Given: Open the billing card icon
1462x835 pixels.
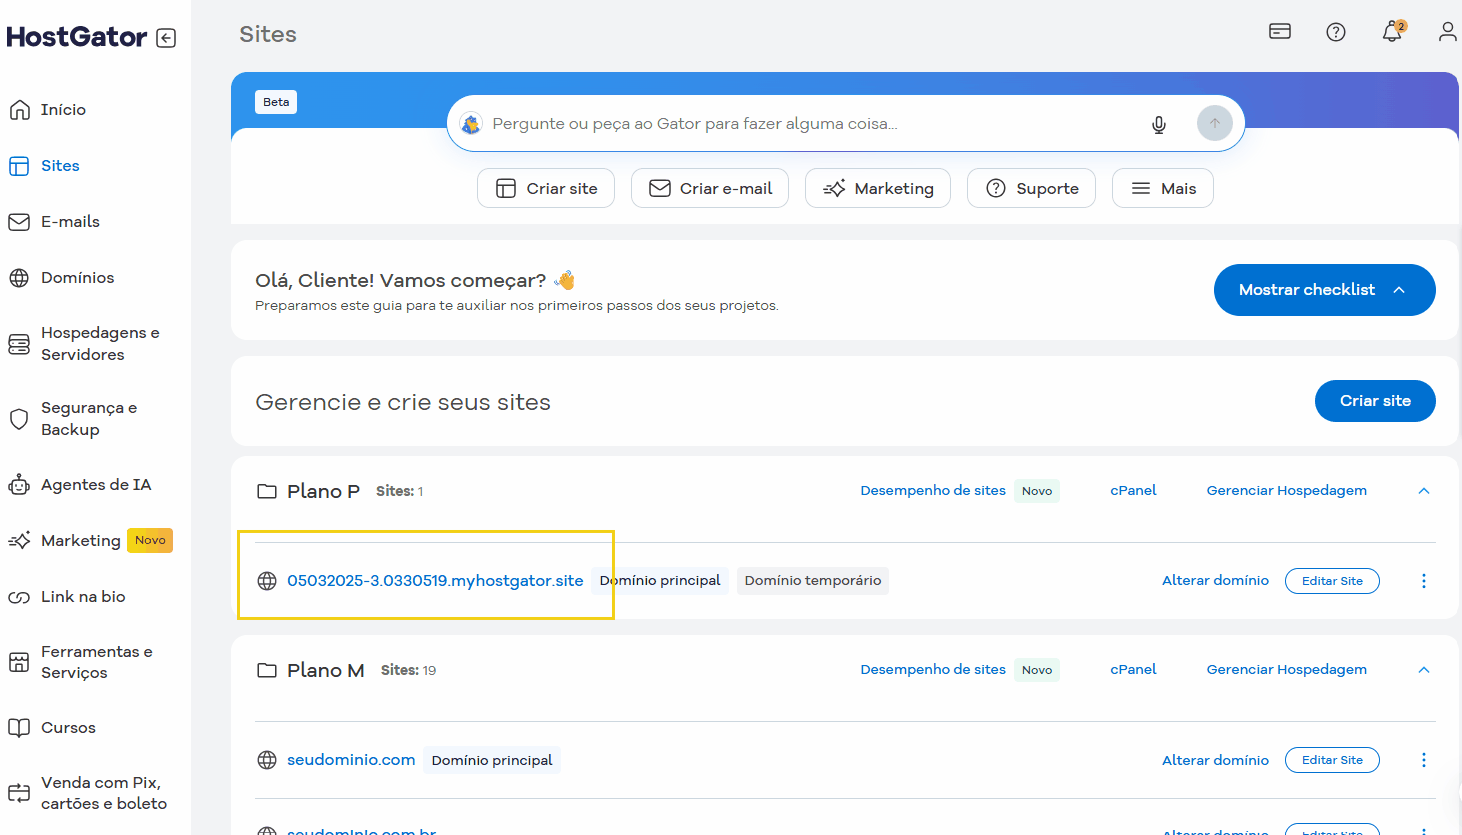Looking at the screenshot, I should (1280, 31).
